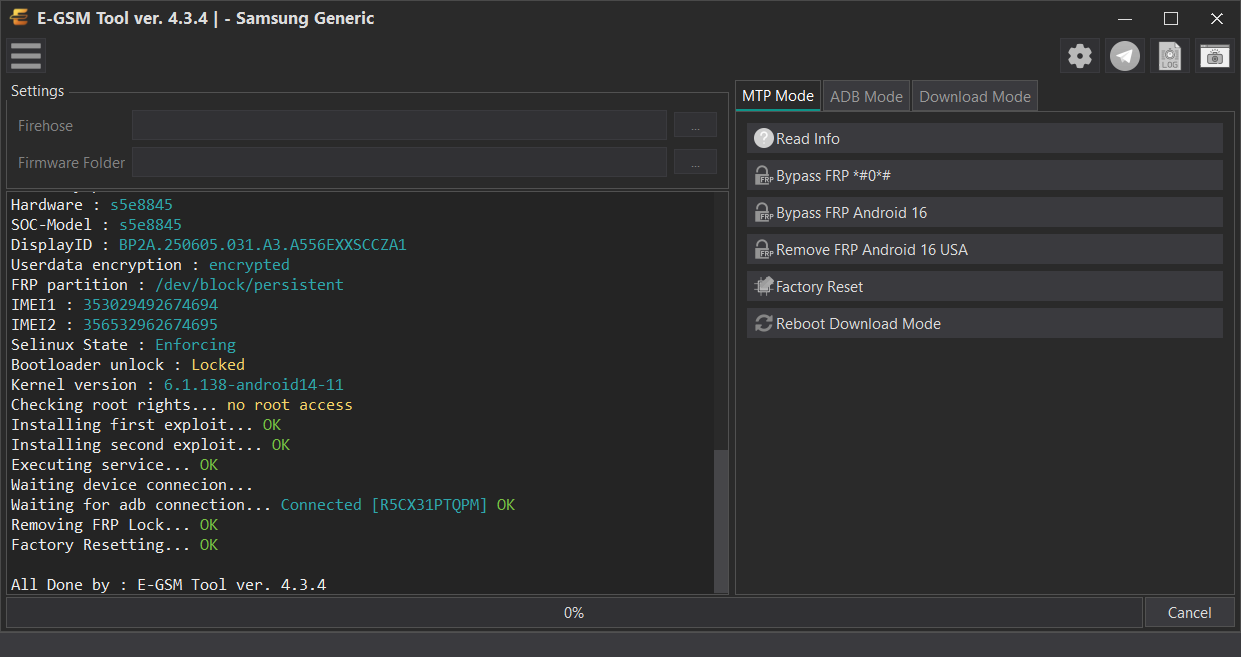Browse for Firehose file with ... button

(695, 125)
